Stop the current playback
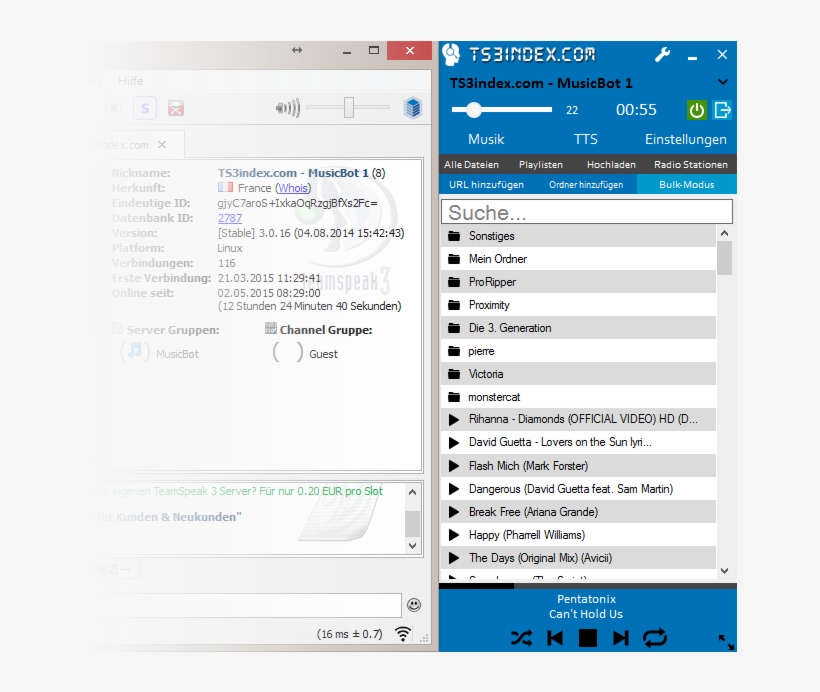Viewport: 820px width, 692px height. point(588,638)
